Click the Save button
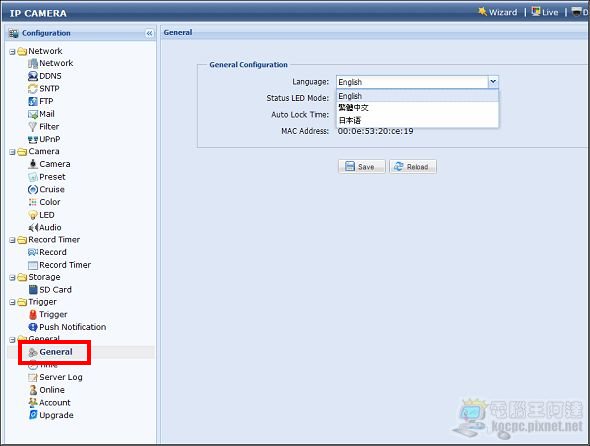The image size is (590, 446). click(362, 167)
